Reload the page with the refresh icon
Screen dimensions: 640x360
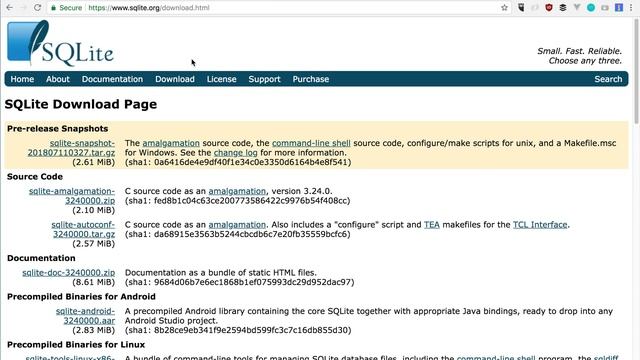pyautogui.click(x=37, y=7)
